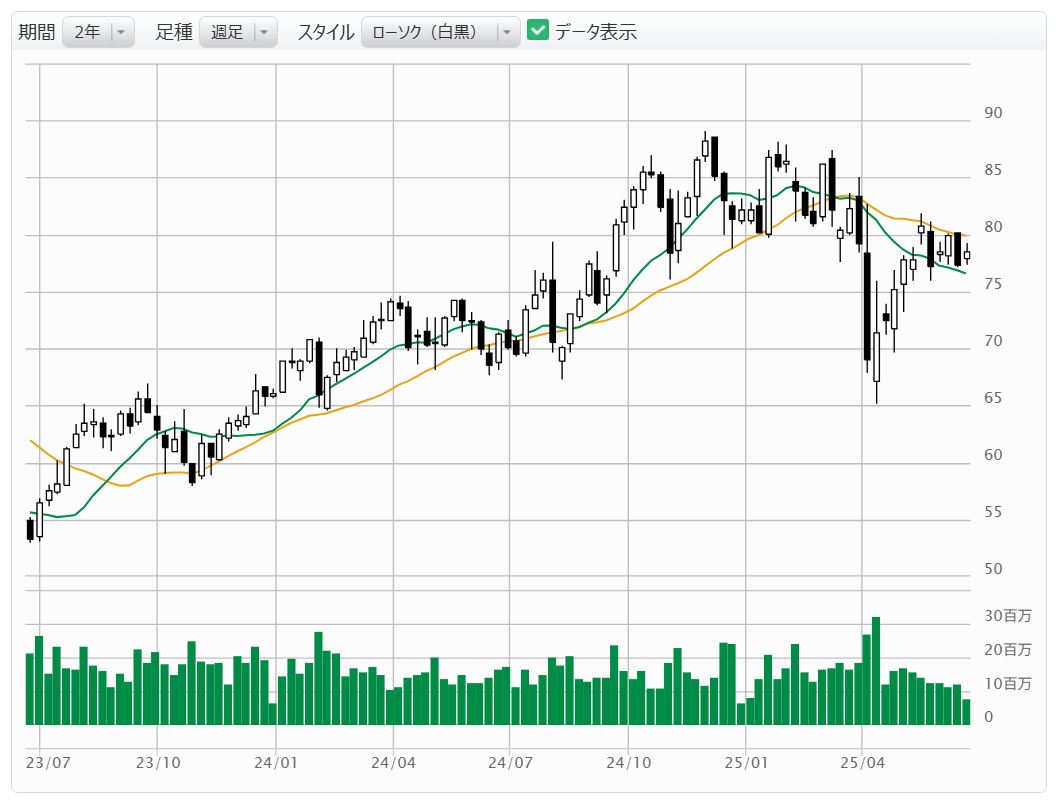Click the スタイル label

(326, 32)
